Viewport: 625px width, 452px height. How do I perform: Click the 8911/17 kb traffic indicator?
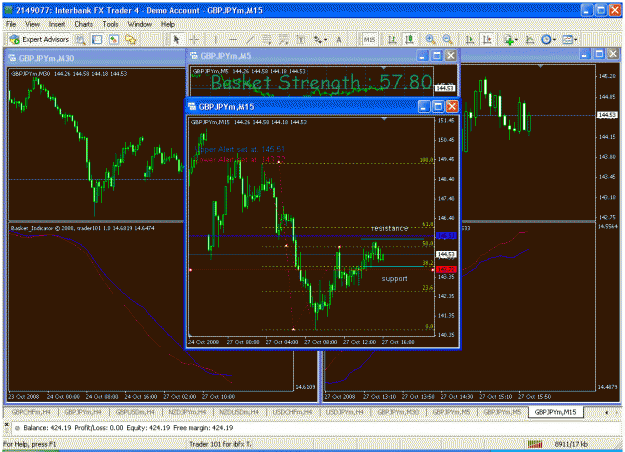point(571,444)
